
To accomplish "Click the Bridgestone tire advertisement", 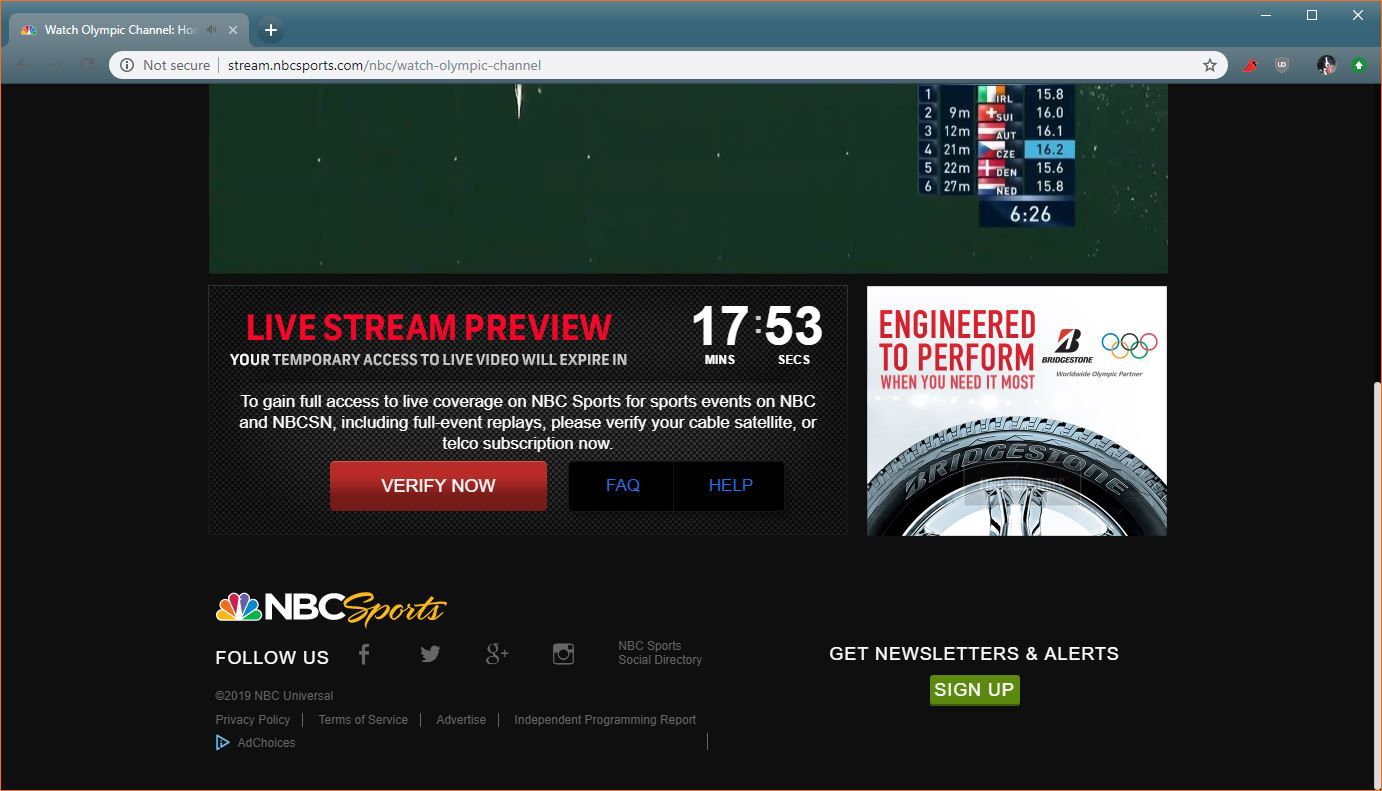I will point(1016,411).
